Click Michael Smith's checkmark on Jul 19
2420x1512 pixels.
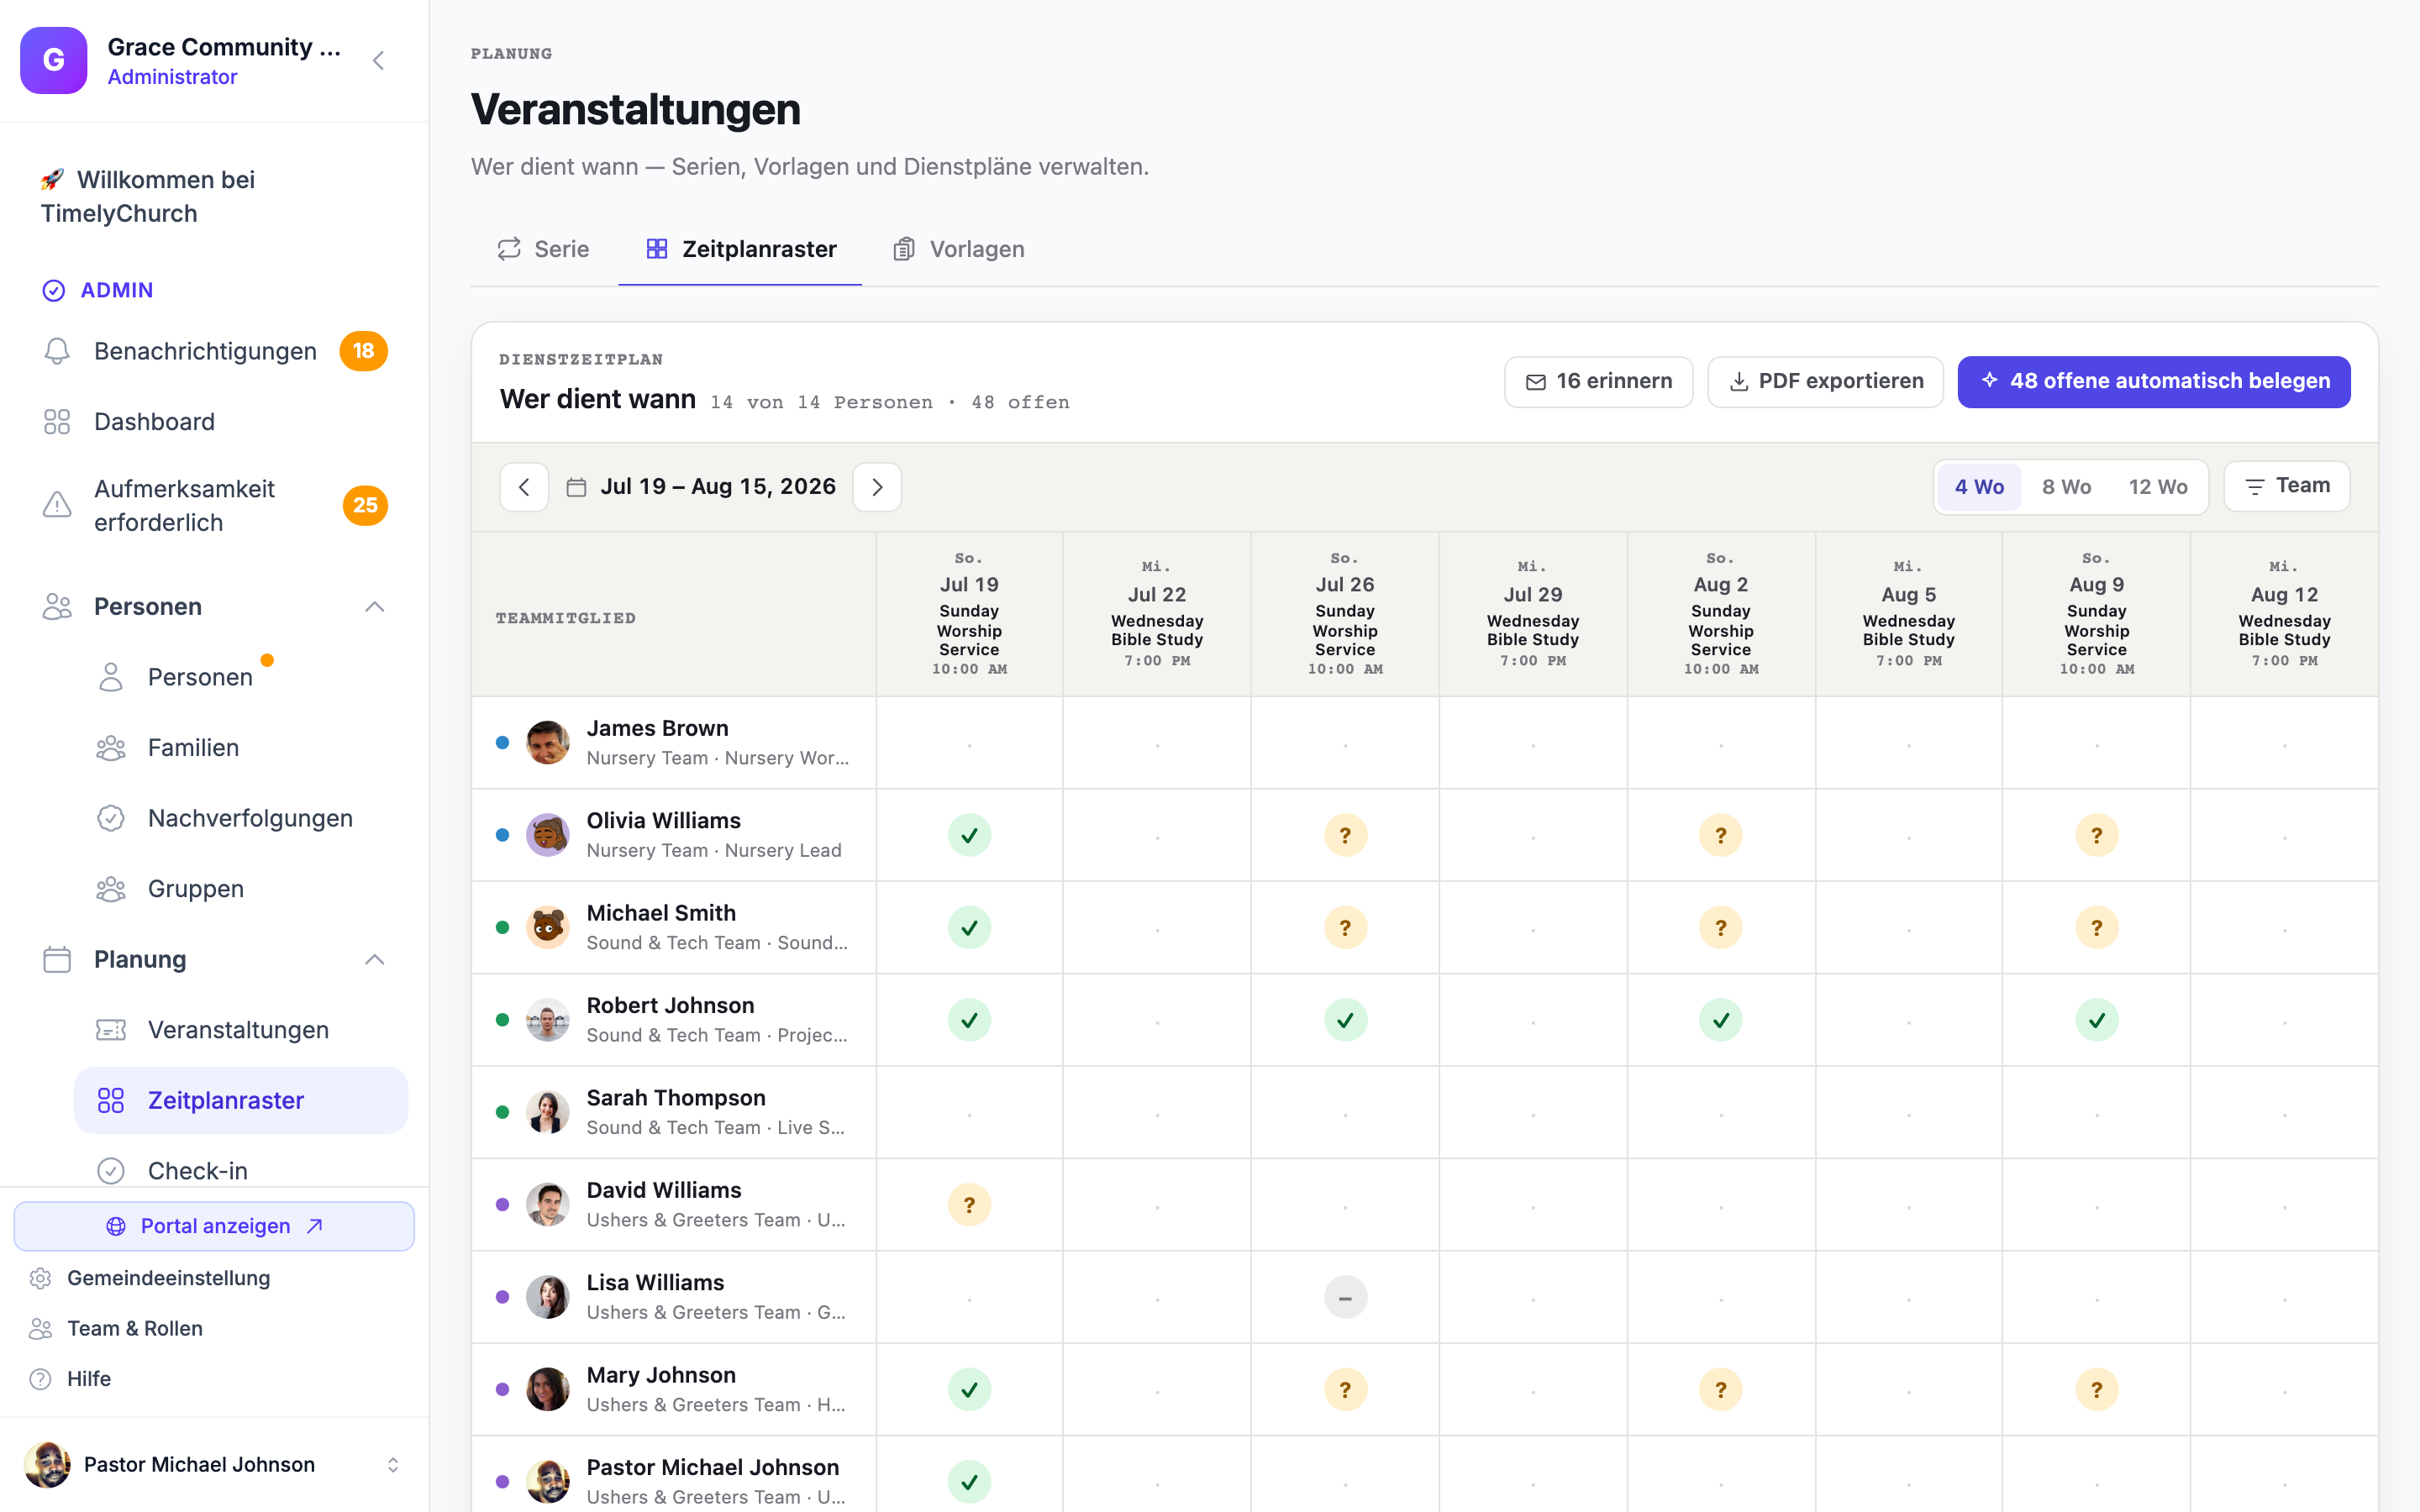[969, 928]
